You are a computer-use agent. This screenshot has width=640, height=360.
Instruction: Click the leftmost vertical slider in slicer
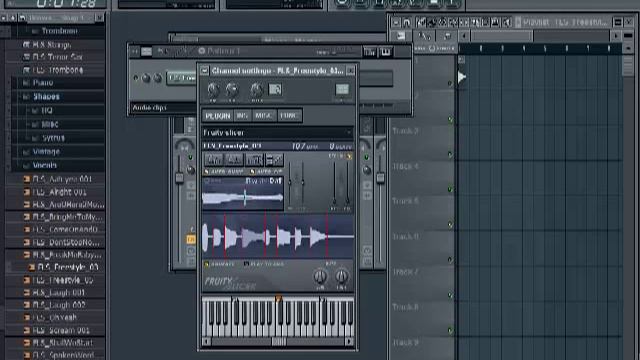point(290,183)
